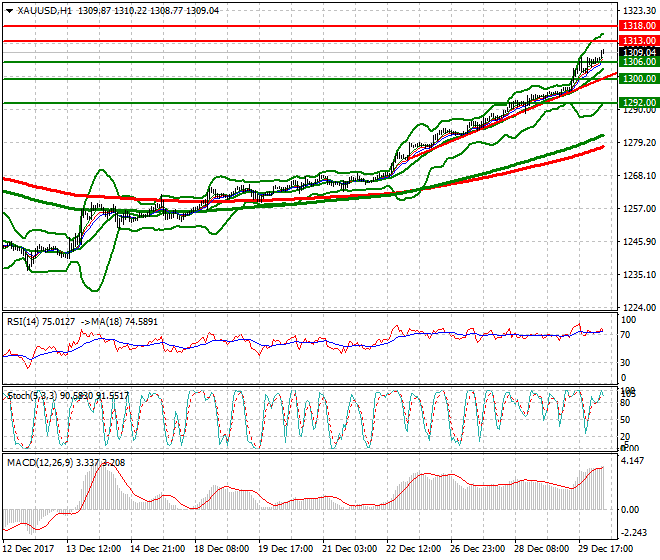
Task: Open the chart menu triangle beside XAUUSD
Action: point(9,11)
